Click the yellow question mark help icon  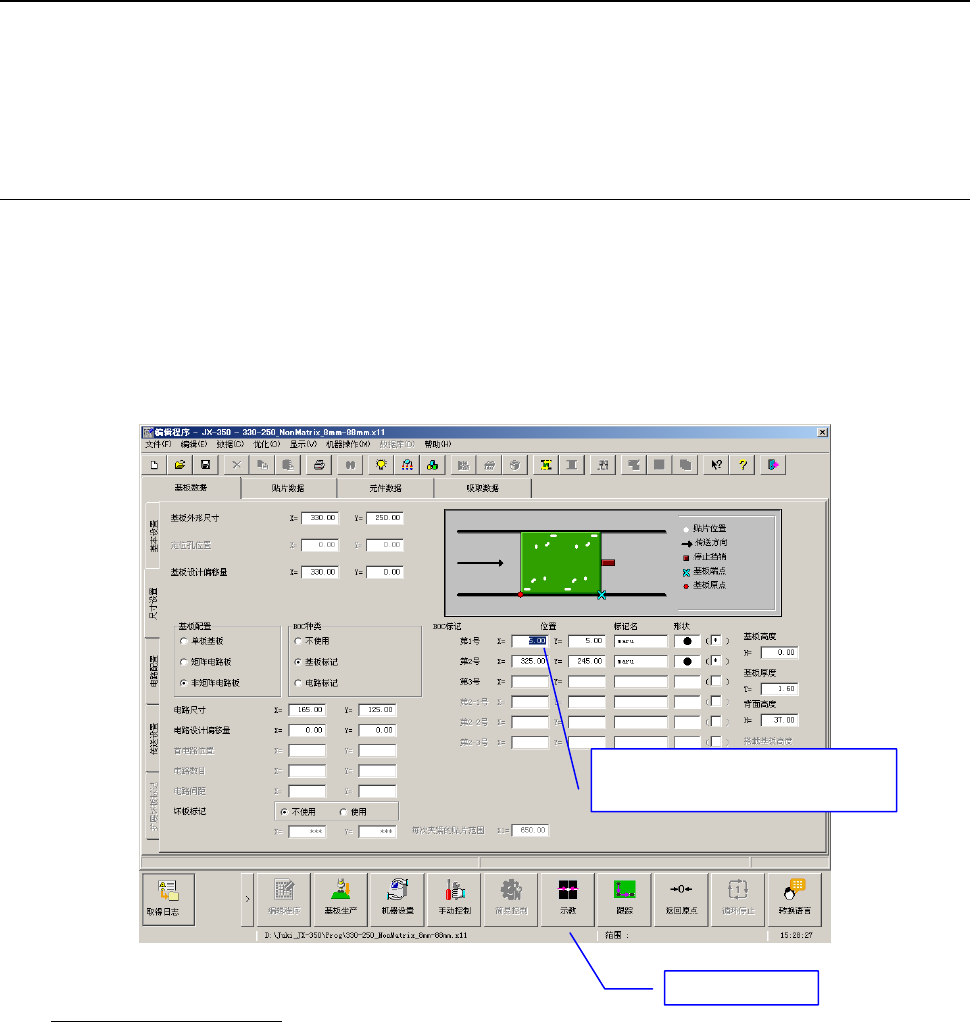pos(742,465)
